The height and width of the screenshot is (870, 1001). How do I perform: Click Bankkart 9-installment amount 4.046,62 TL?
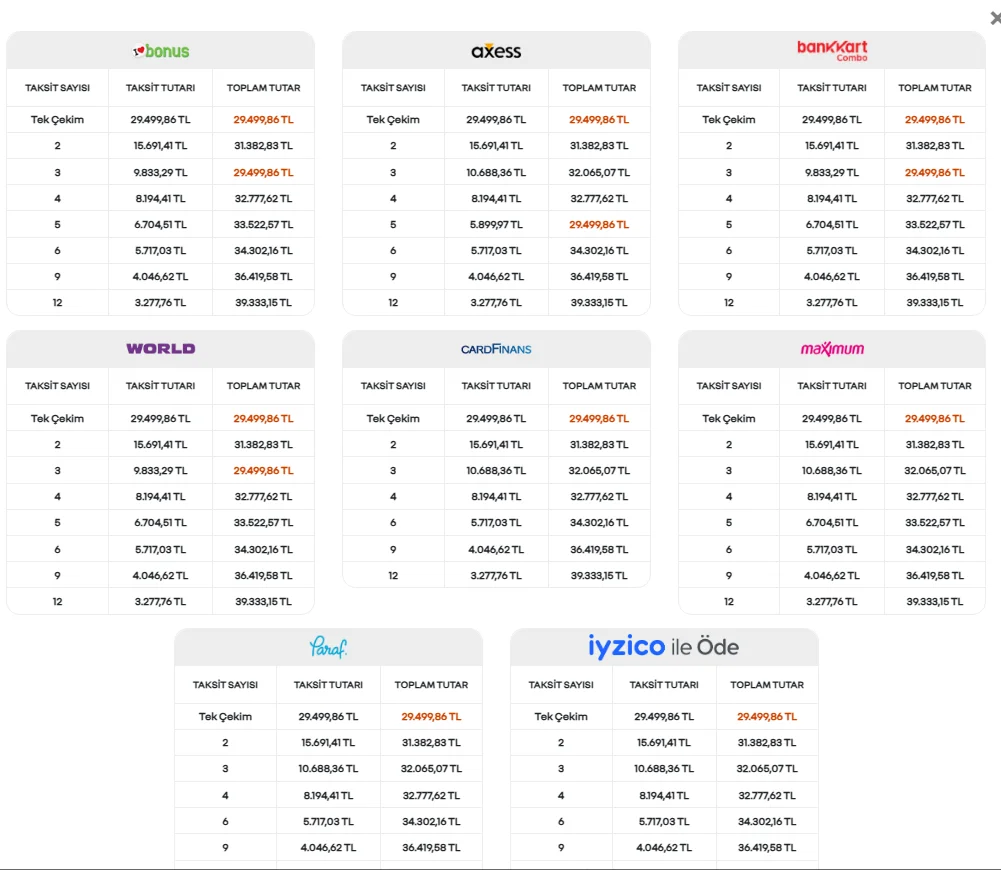(x=832, y=276)
